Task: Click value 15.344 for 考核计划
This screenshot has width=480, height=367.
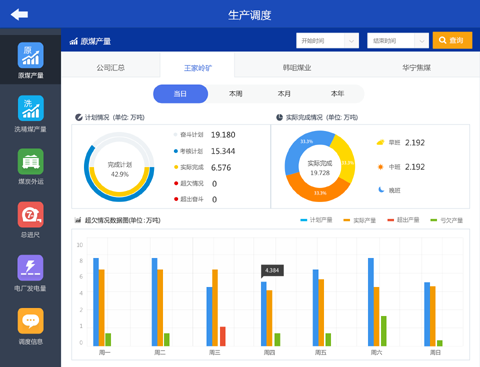Action: [x=223, y=151]
